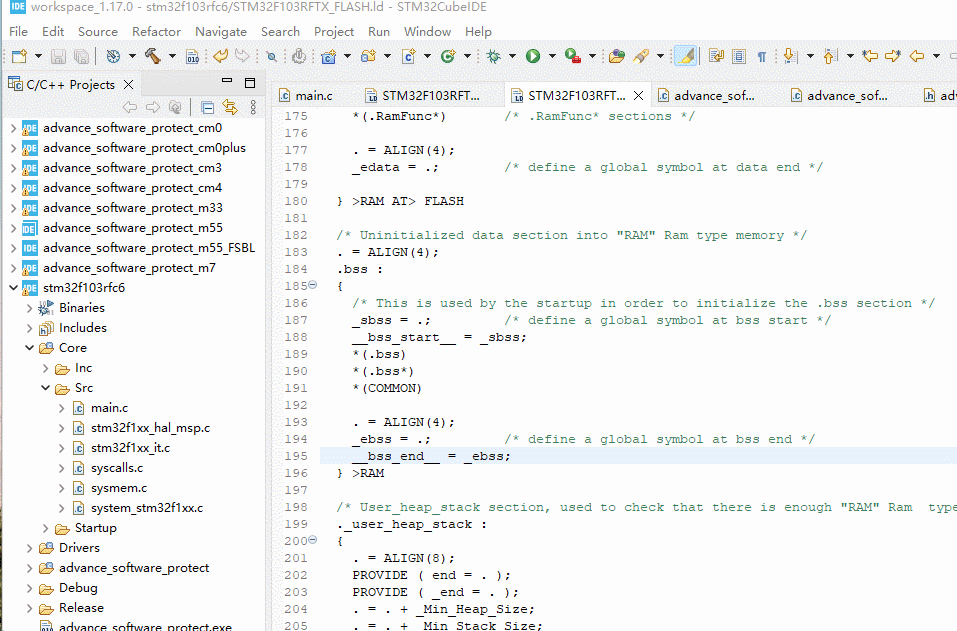Viewport: 957px width, 631px height.
Task: Click the green Run button icon
Action: pos(533,57)
